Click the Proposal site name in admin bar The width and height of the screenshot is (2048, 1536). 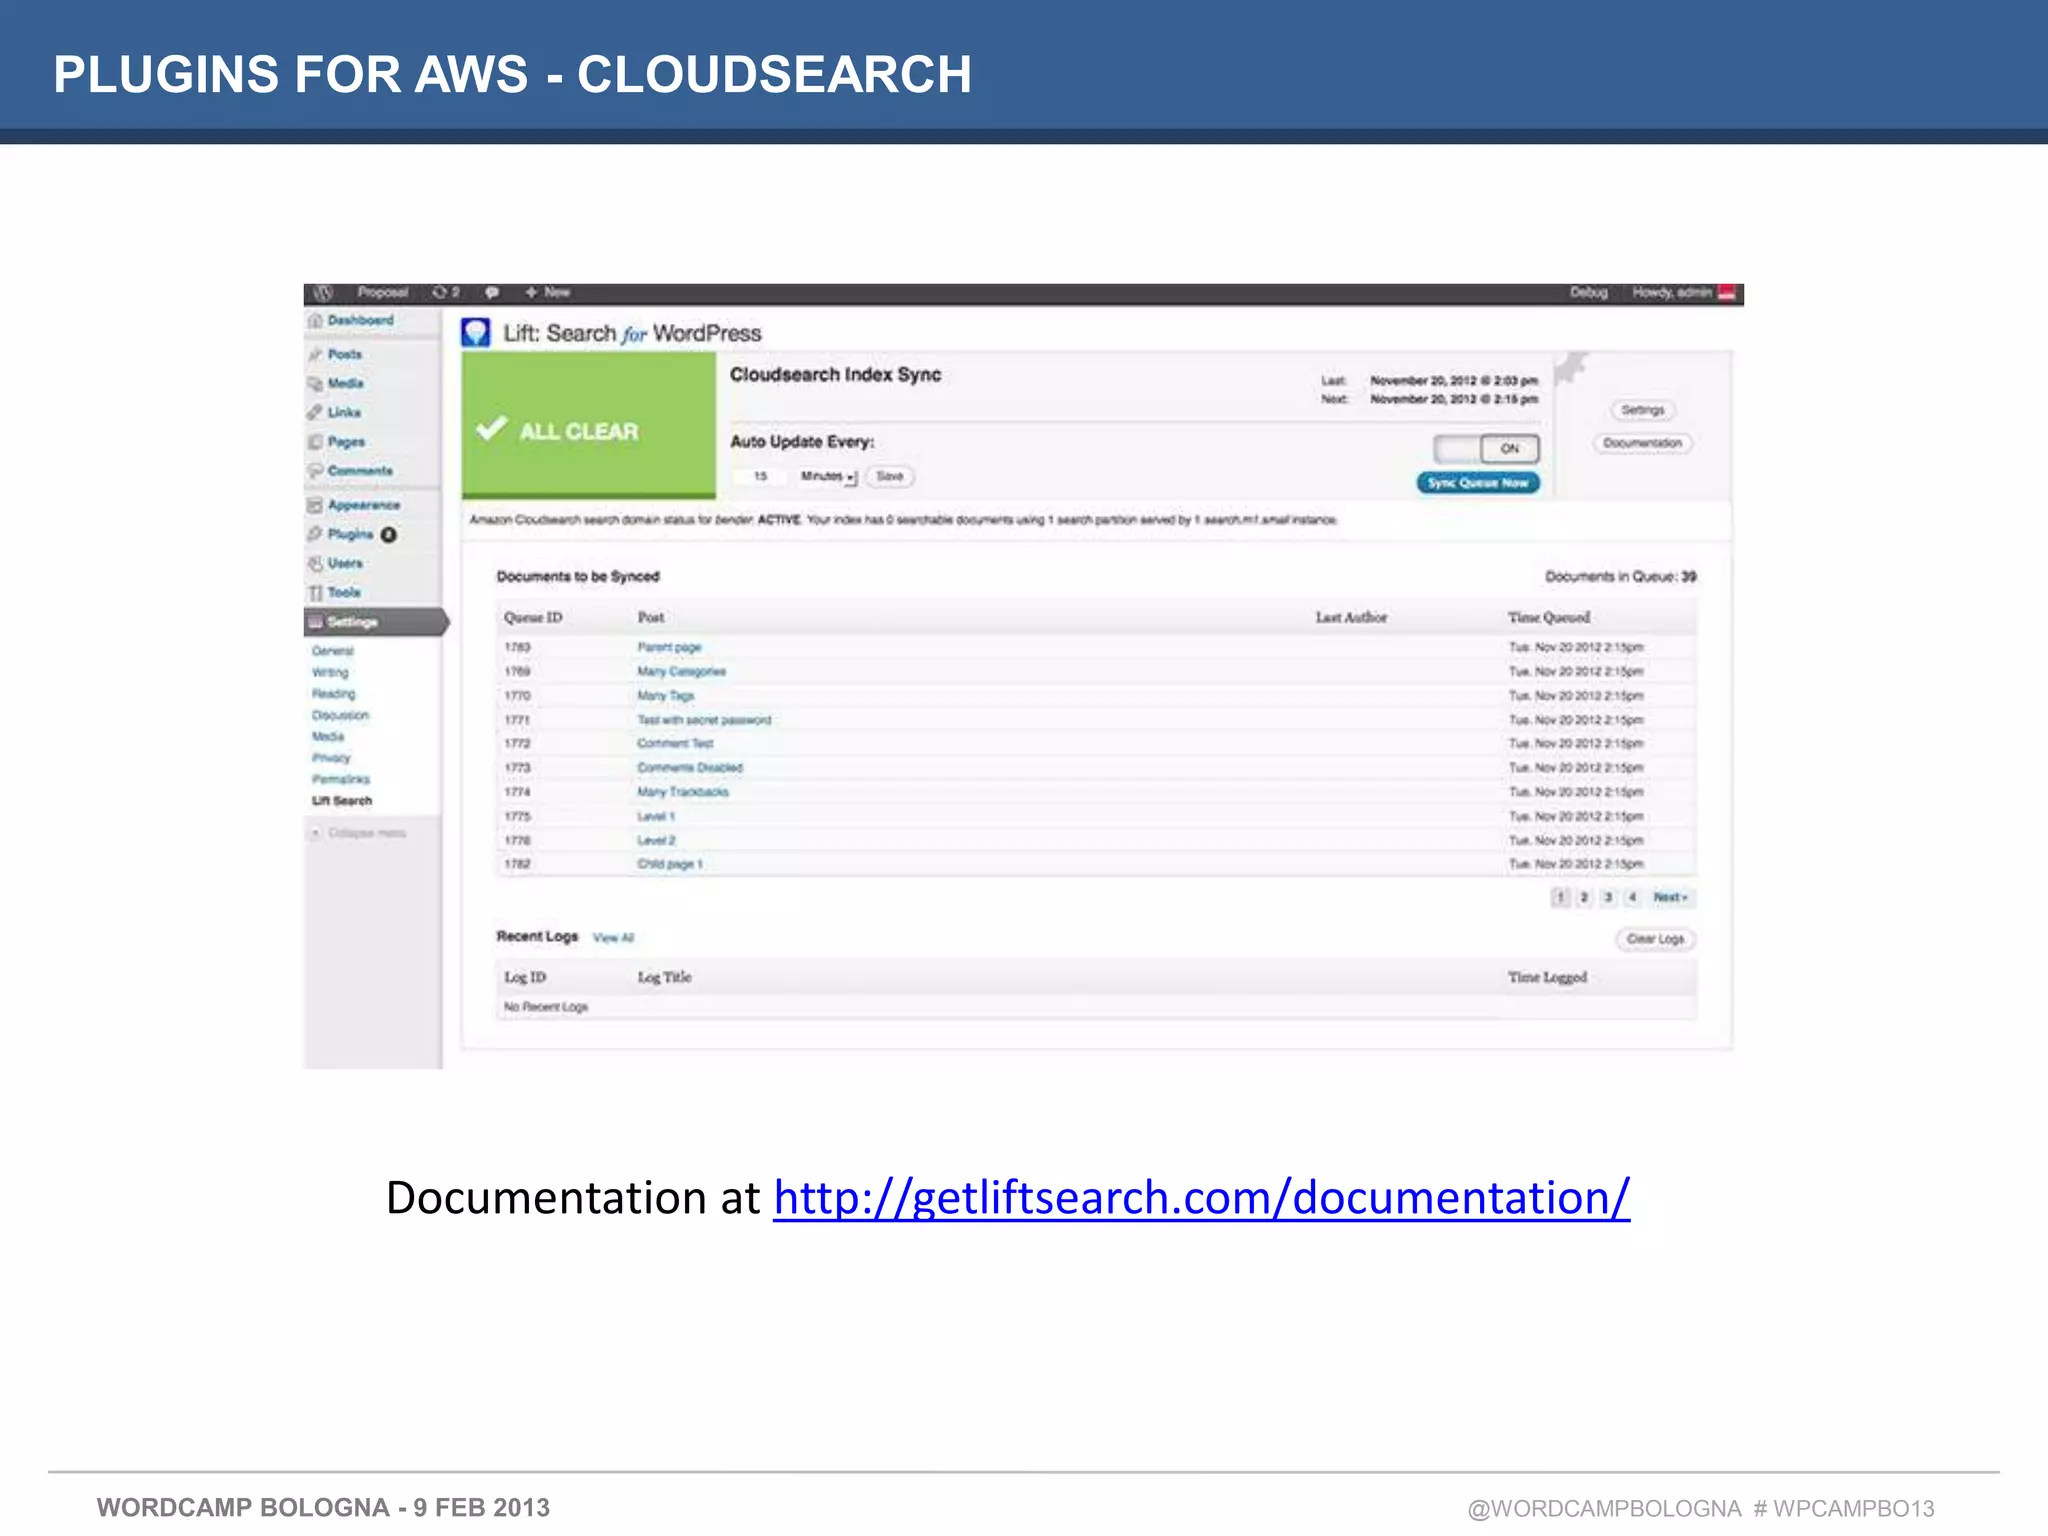[x=383, y=293]
